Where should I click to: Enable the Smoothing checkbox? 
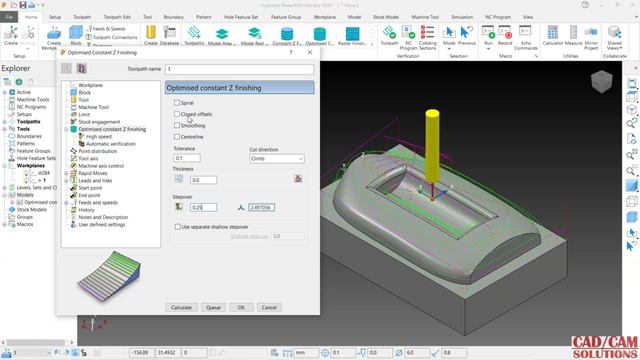coord(177,125)
